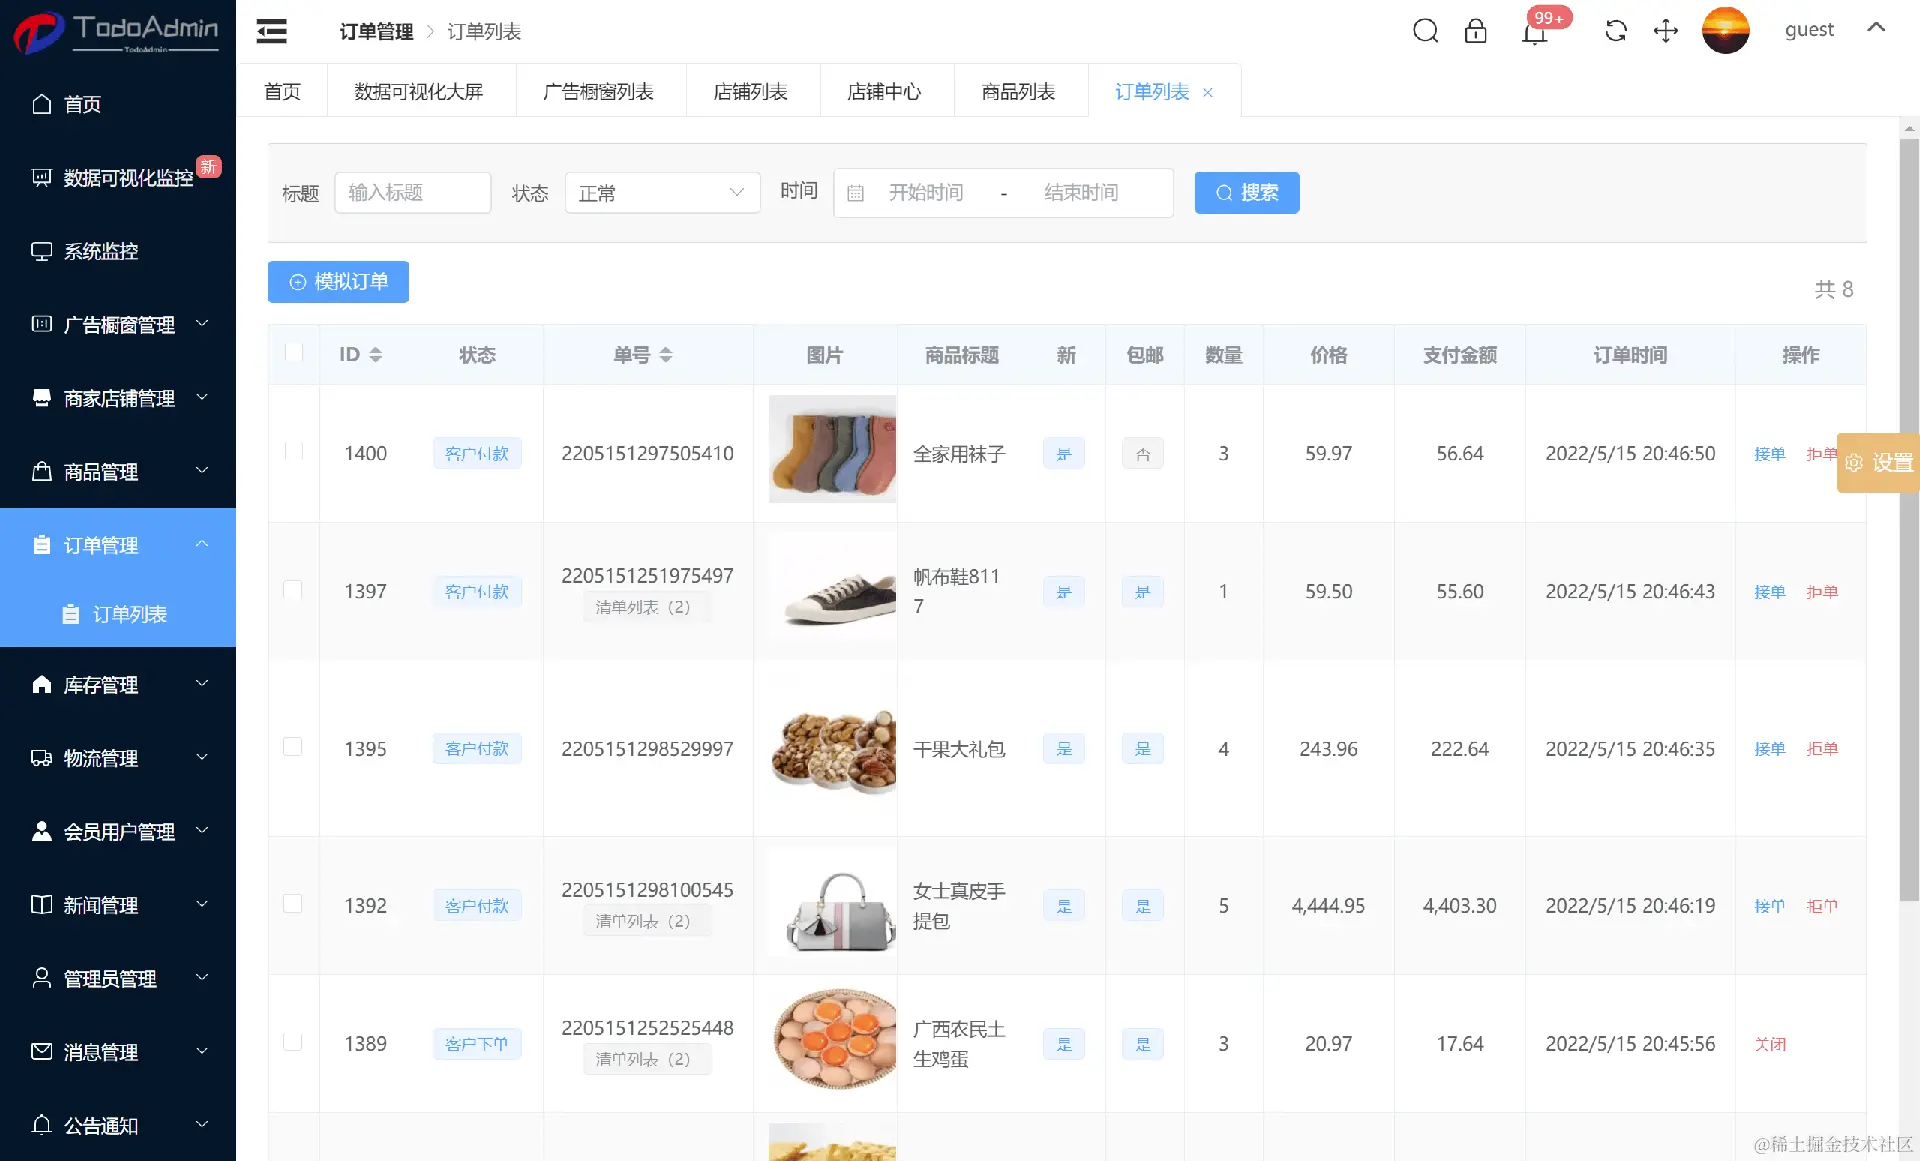1920x1161 pixels.
Task: Switch to the 店铺列表 tab
Action: click(x=750, y=92)
